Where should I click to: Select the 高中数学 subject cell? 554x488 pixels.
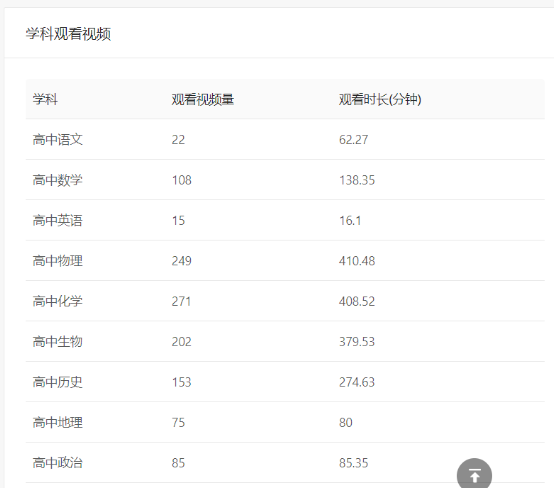click(x=58, y=180)
